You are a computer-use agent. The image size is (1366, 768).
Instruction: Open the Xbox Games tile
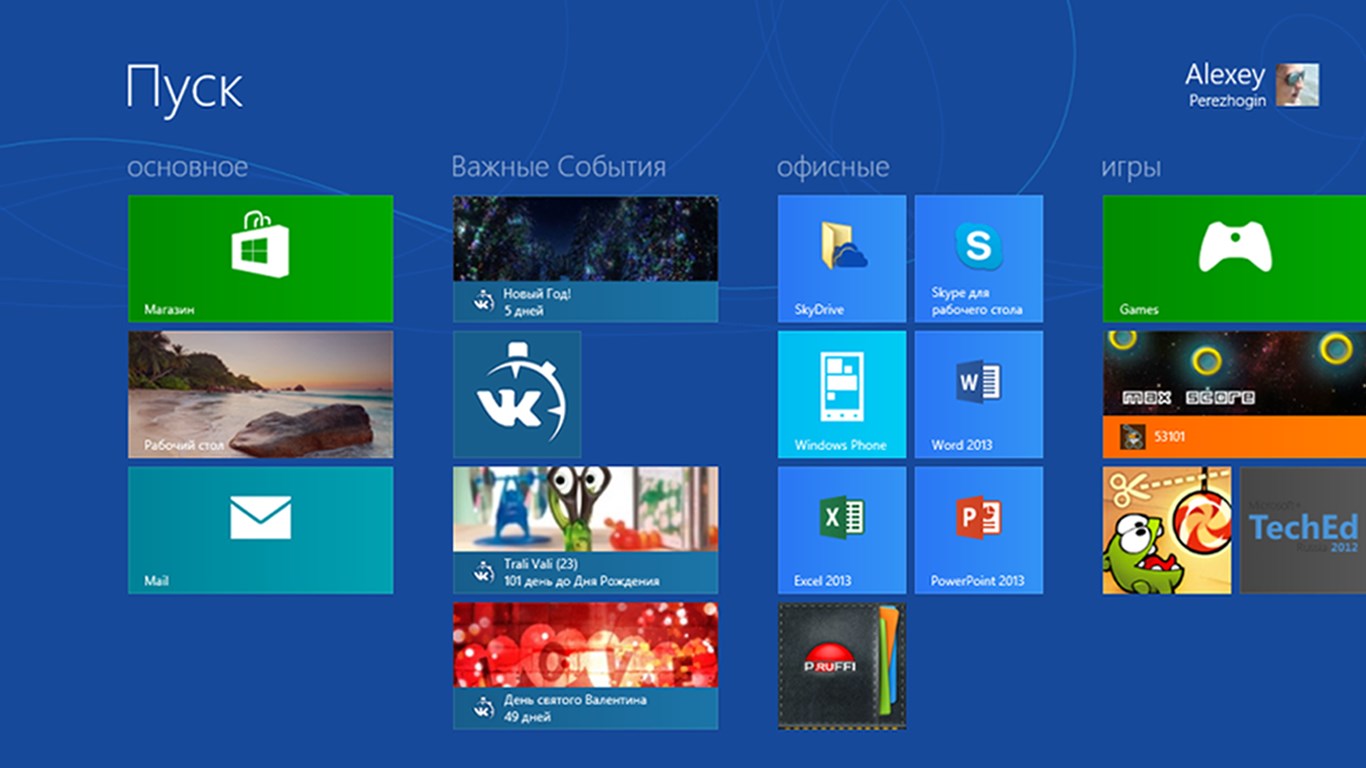point(1234,258)
